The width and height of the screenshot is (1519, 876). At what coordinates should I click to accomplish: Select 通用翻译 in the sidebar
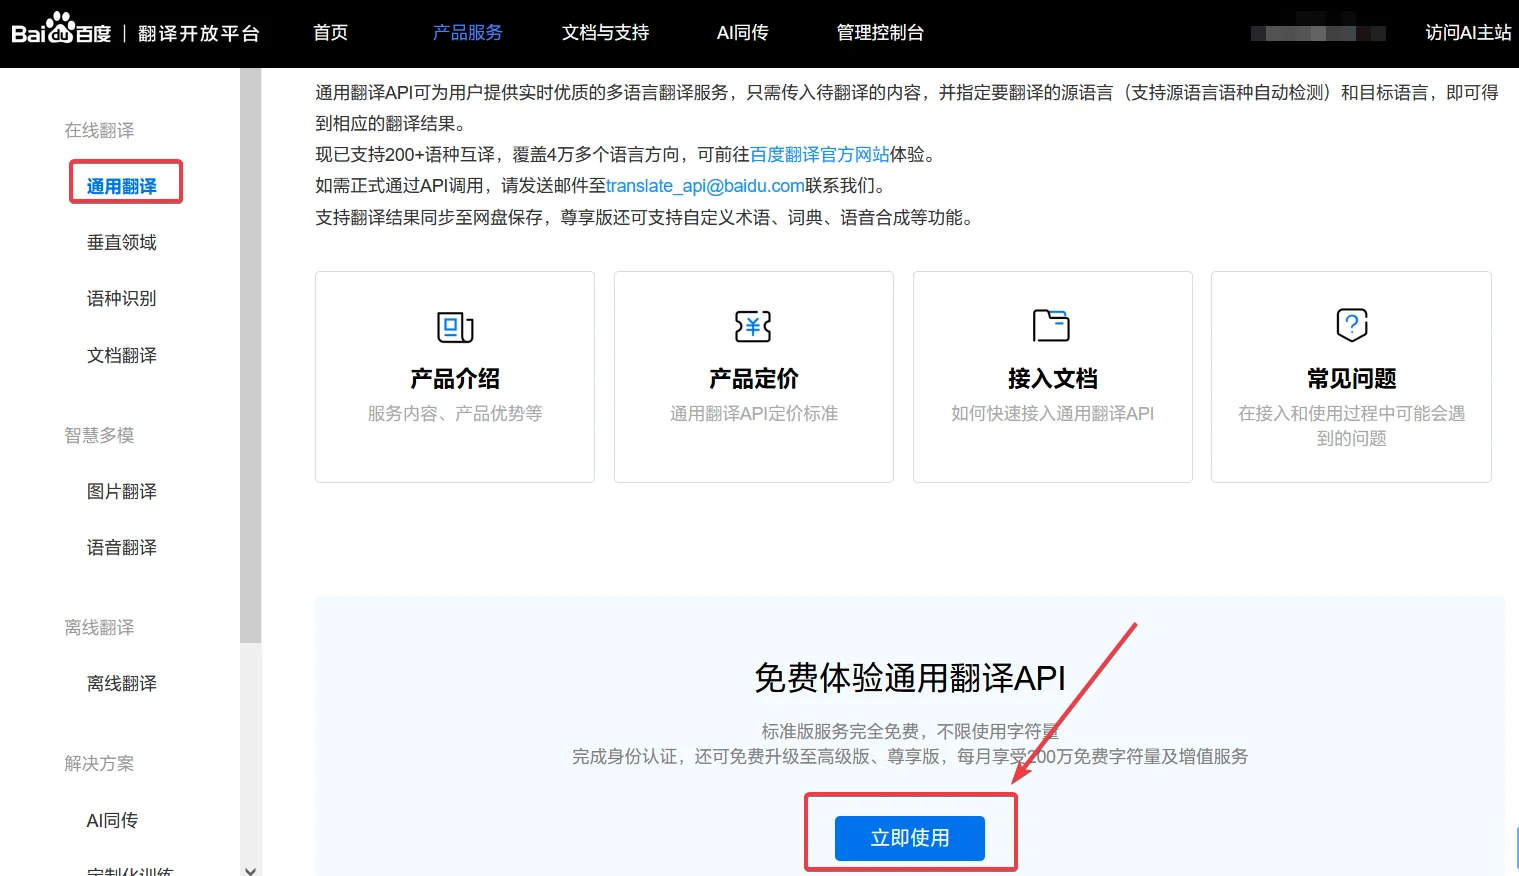[x=122, y=186]
